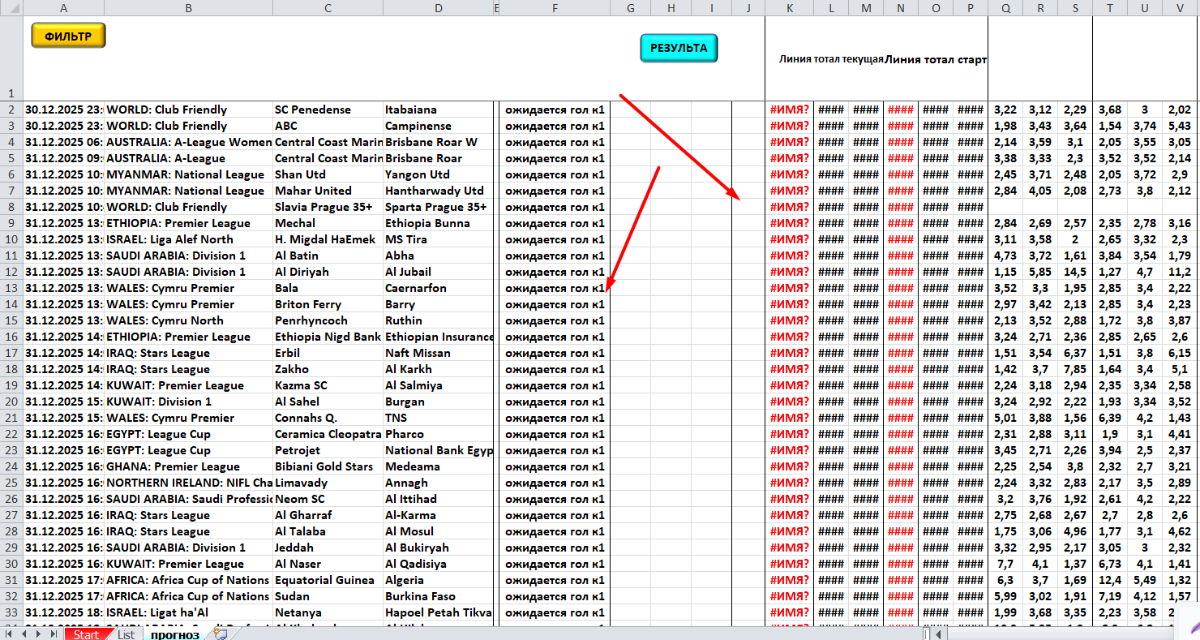1200x640 pixels.
Task: Select the #ИМЯ? error cell in row 2
Action: [790, 110]
